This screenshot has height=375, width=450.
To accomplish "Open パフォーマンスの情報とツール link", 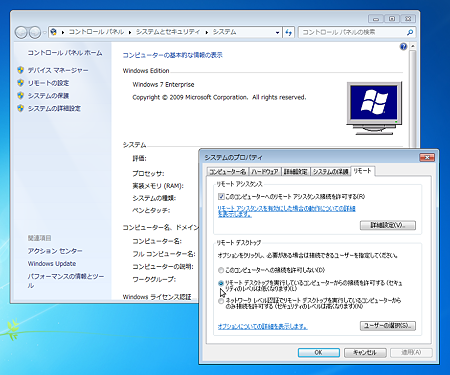I will (x=66, y=280).
